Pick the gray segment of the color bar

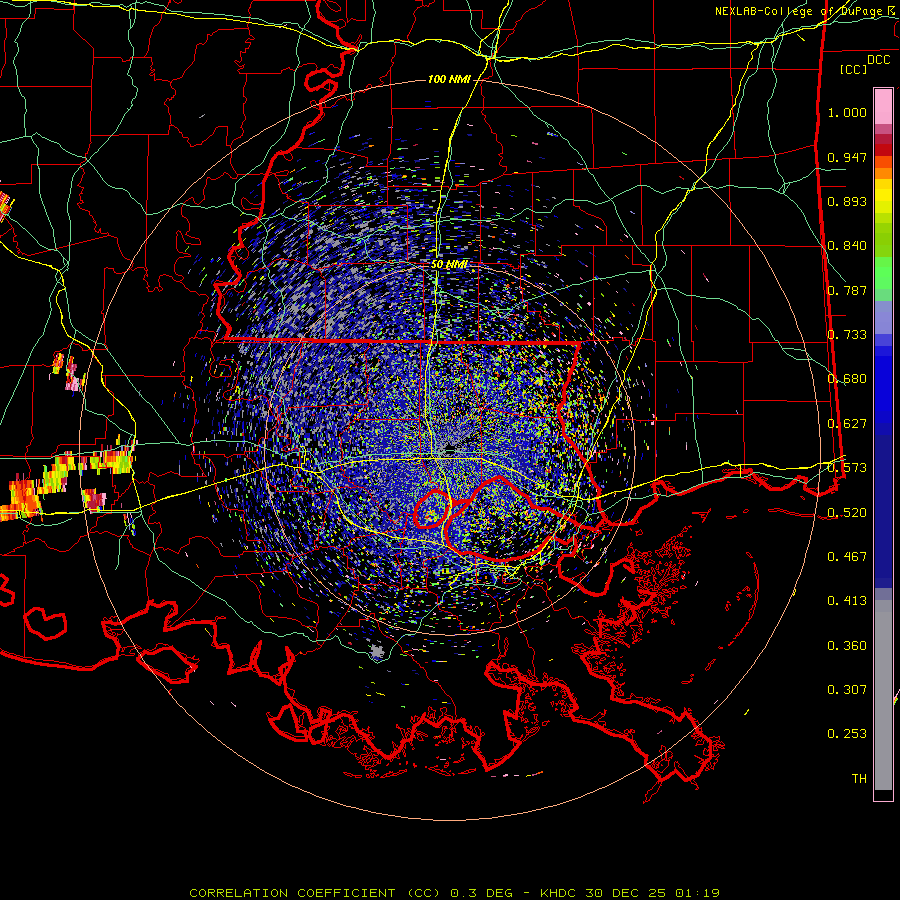coord(883,695)
